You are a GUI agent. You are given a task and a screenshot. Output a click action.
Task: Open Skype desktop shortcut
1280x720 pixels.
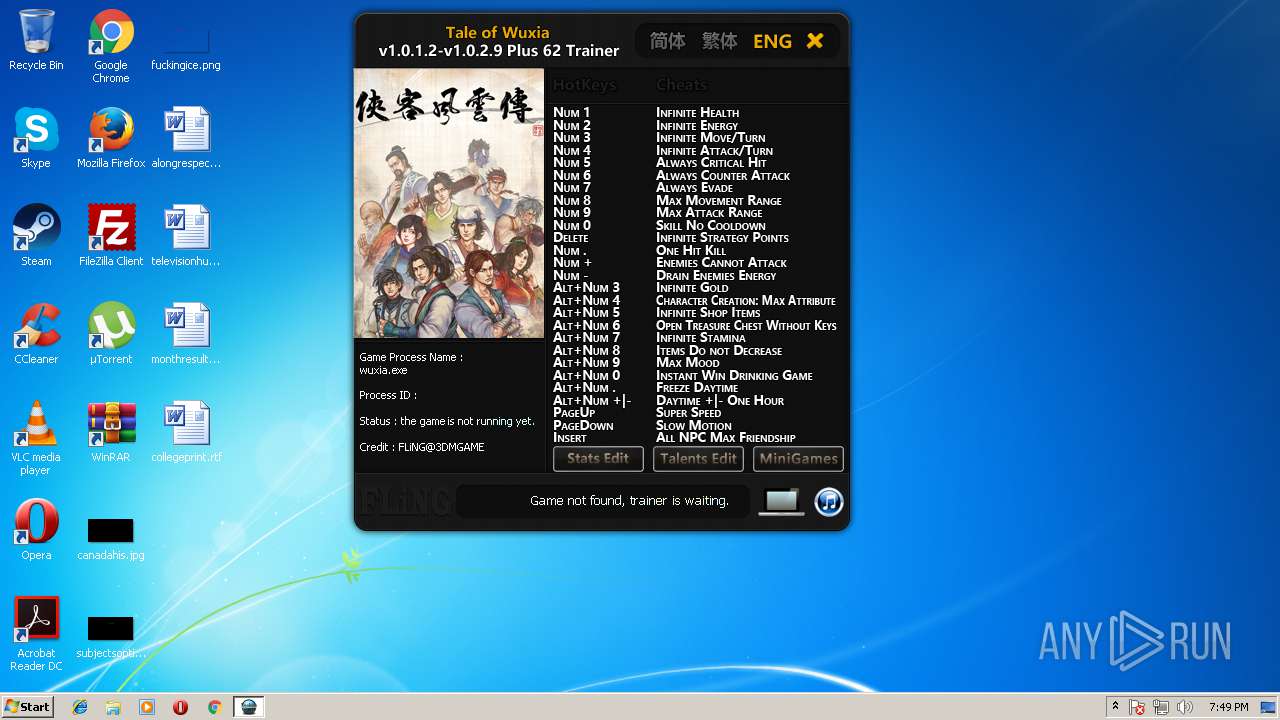[36, 138]
